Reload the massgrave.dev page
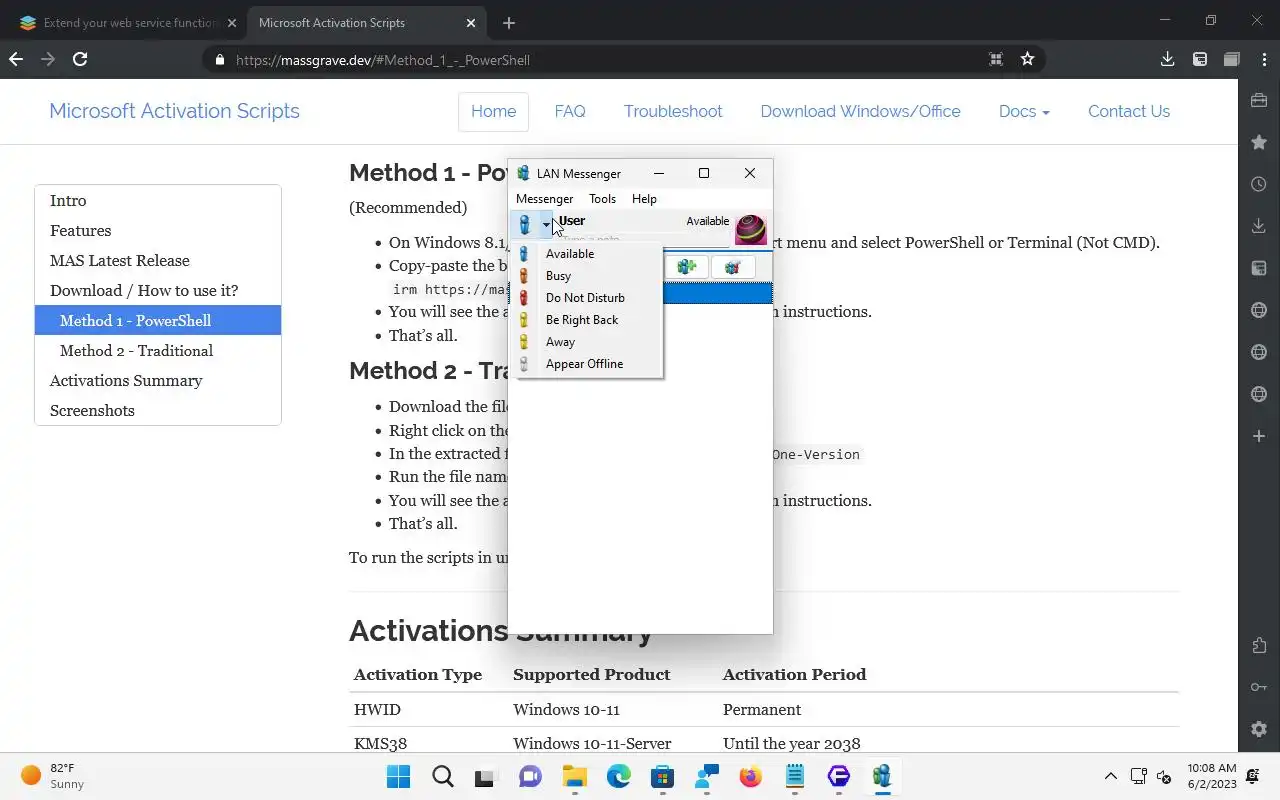The height and width of the screenshot is (800, 1280). click(x=80, y=59)
